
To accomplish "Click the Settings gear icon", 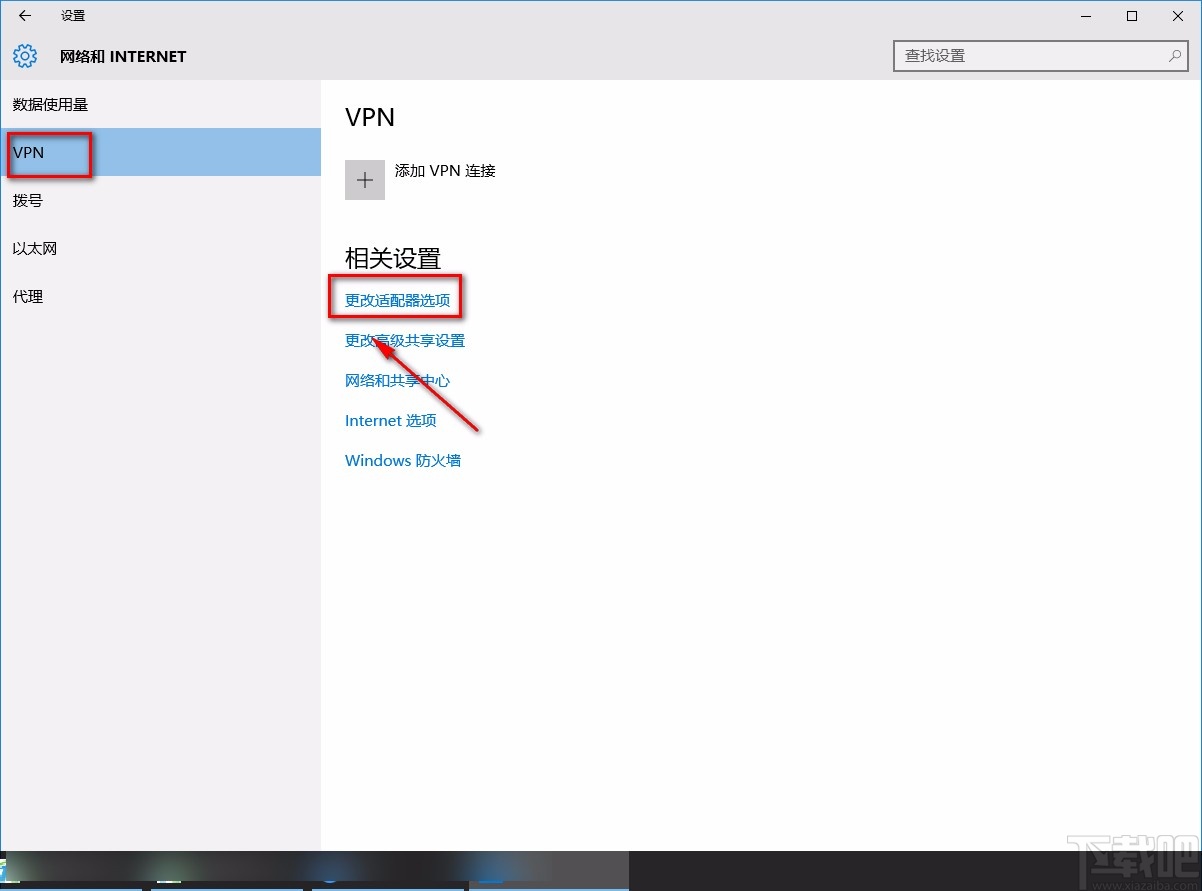I will click(x=24, y=56).
